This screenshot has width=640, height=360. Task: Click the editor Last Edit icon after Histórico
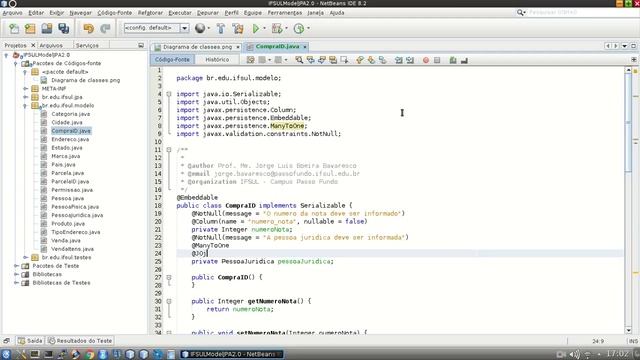click(x=250, y=60)
